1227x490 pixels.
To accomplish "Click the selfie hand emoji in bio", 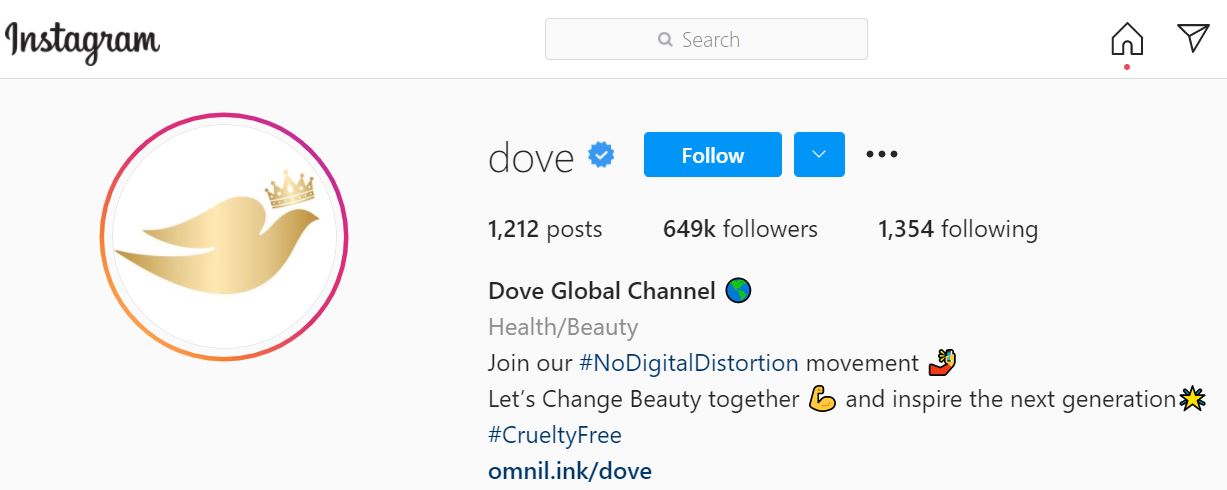I will [942, 361].
